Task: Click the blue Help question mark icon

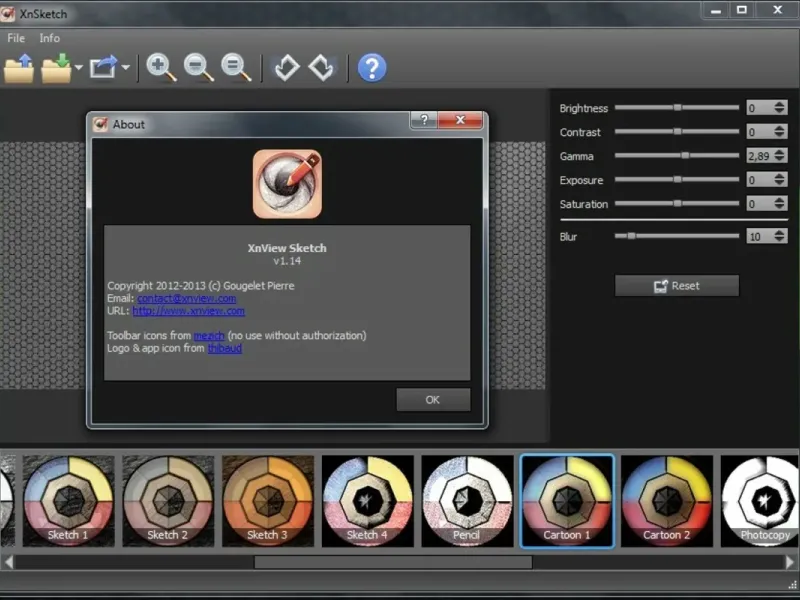Action: click(371, 68)
